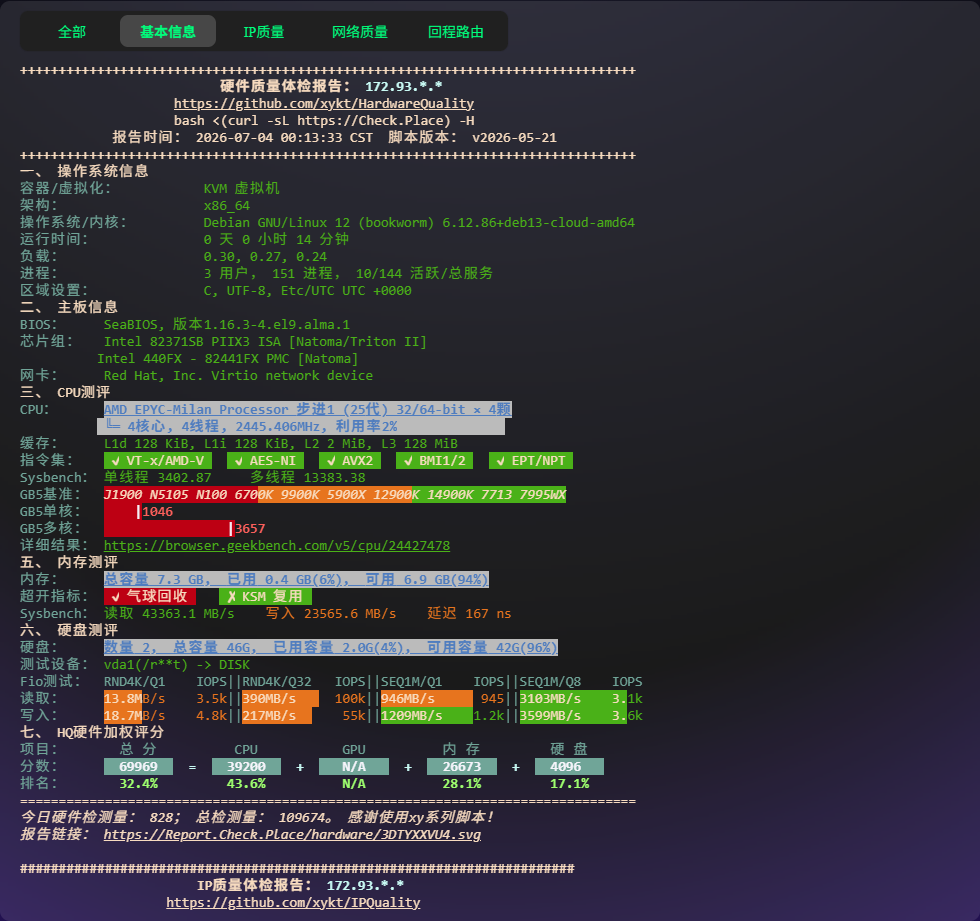The image size is (980, 921).
Task: Click the 4核心, 4线程 CPU detail line
Action: [x=301, y=426]
